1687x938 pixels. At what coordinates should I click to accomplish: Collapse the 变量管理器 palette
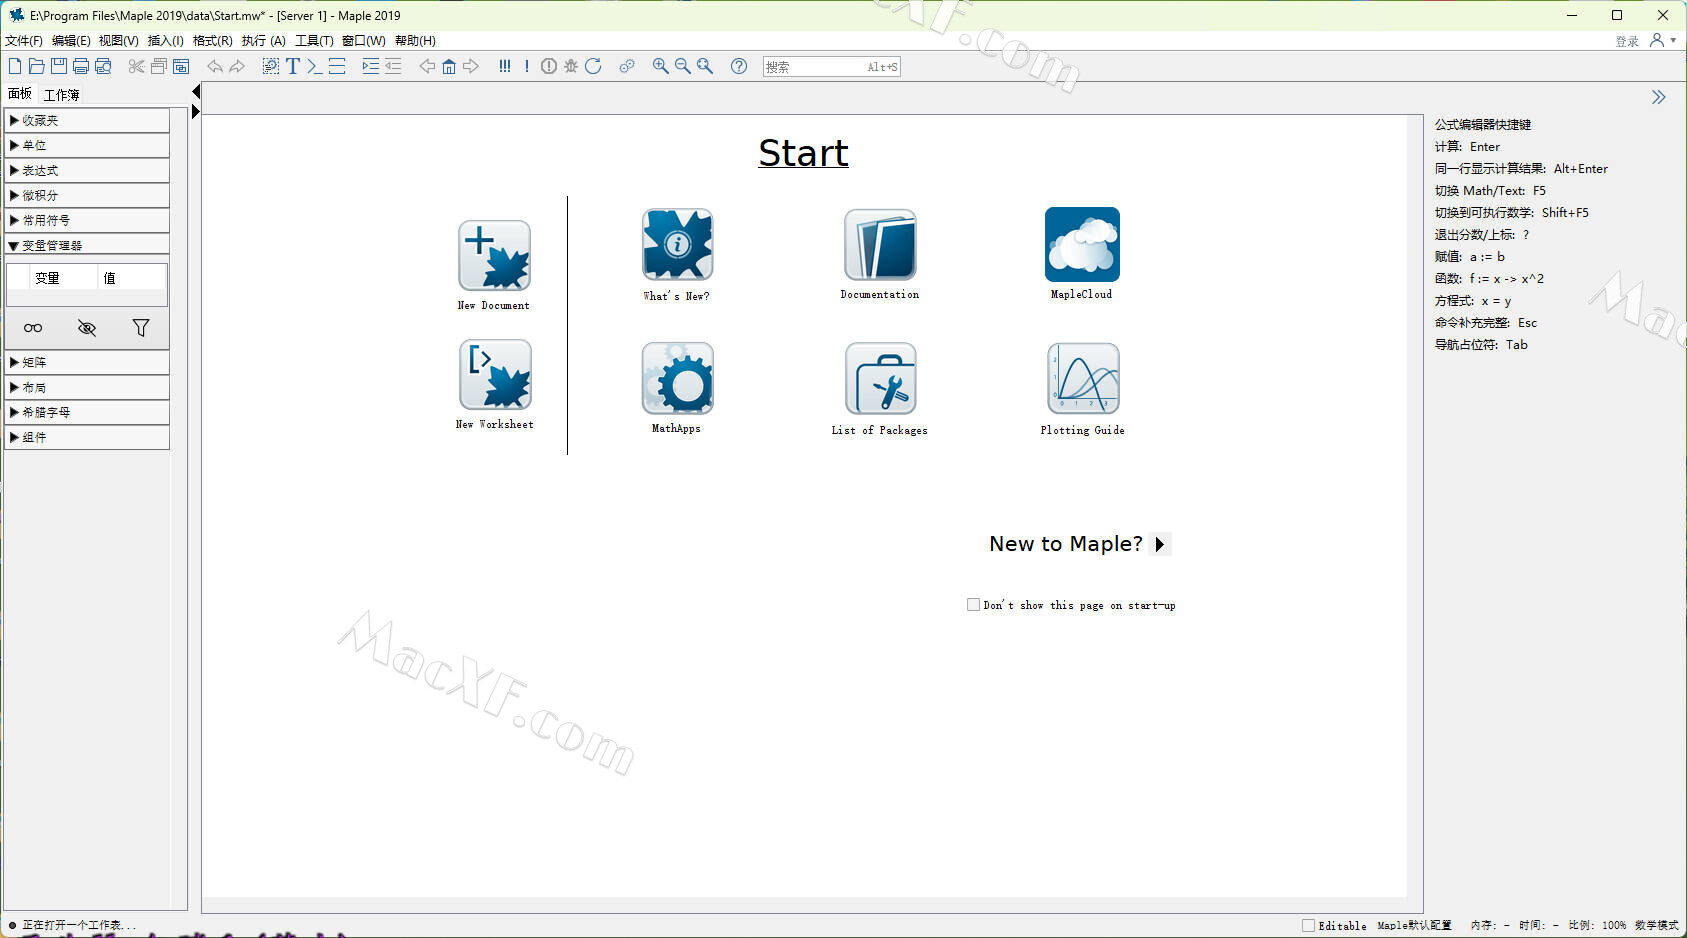coord(52,246)
